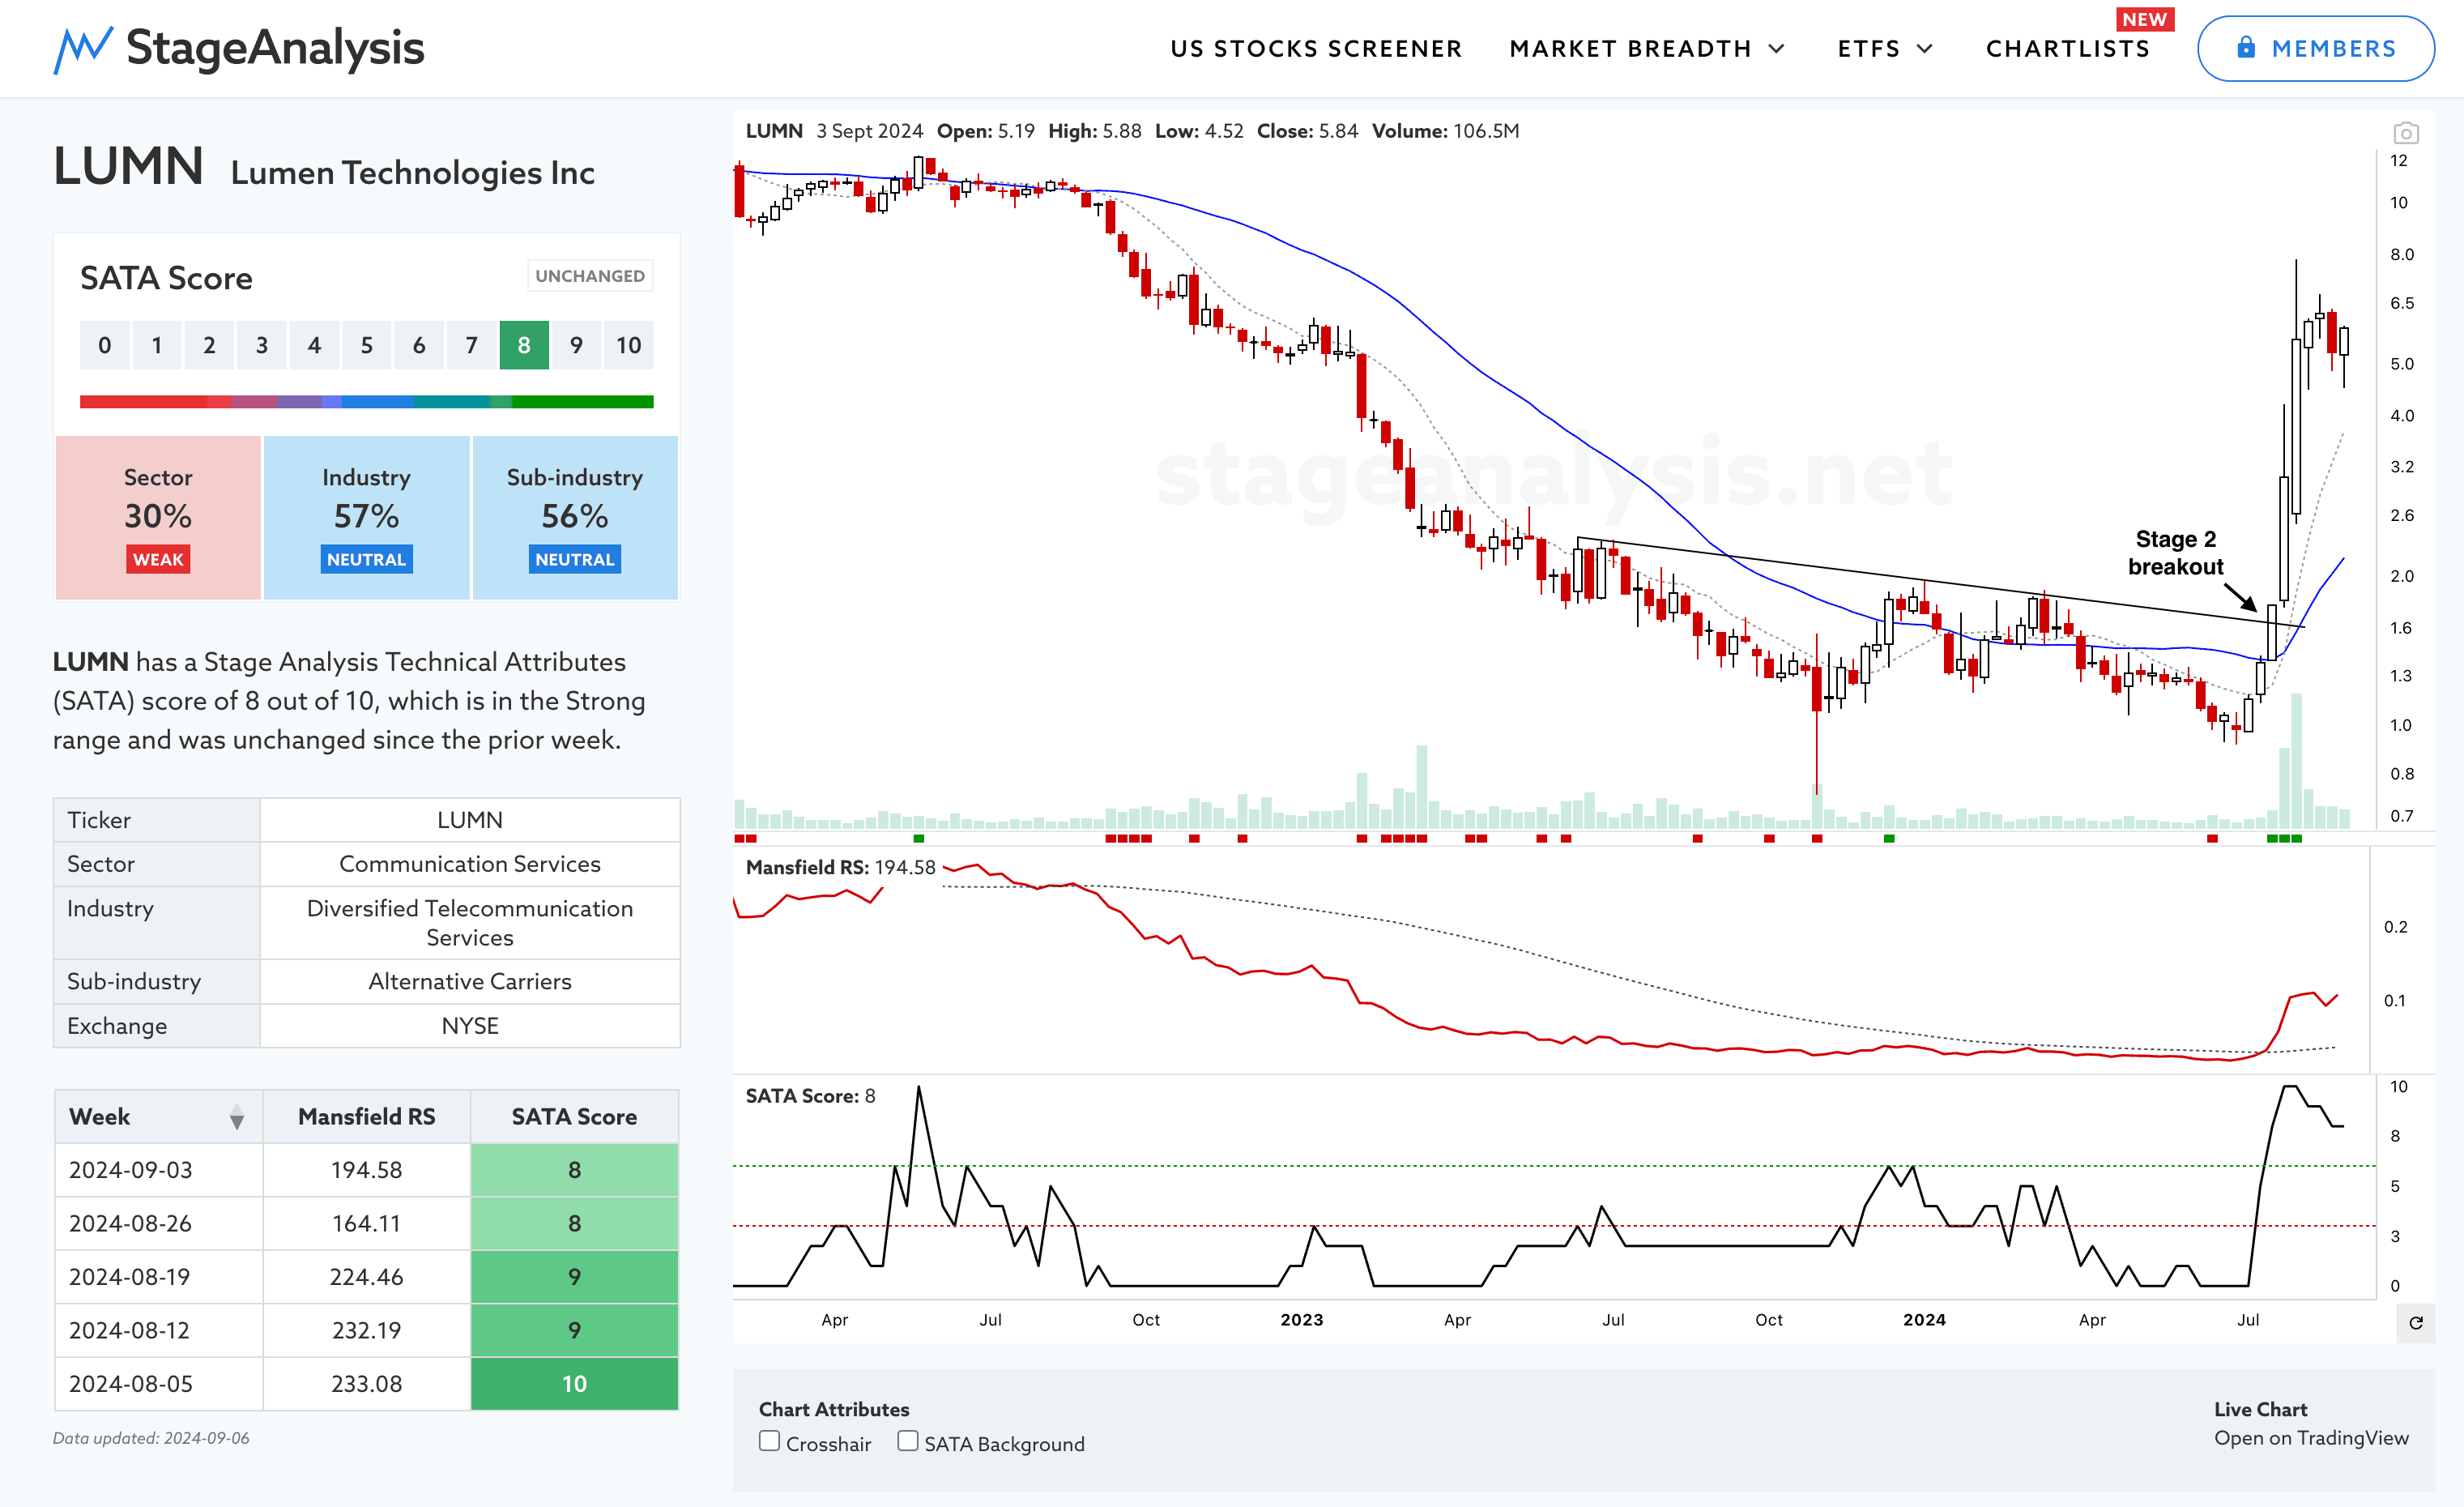Click the Sector 30% Weak card
The image size is (2464, 1507).
(x=158, y=517)
